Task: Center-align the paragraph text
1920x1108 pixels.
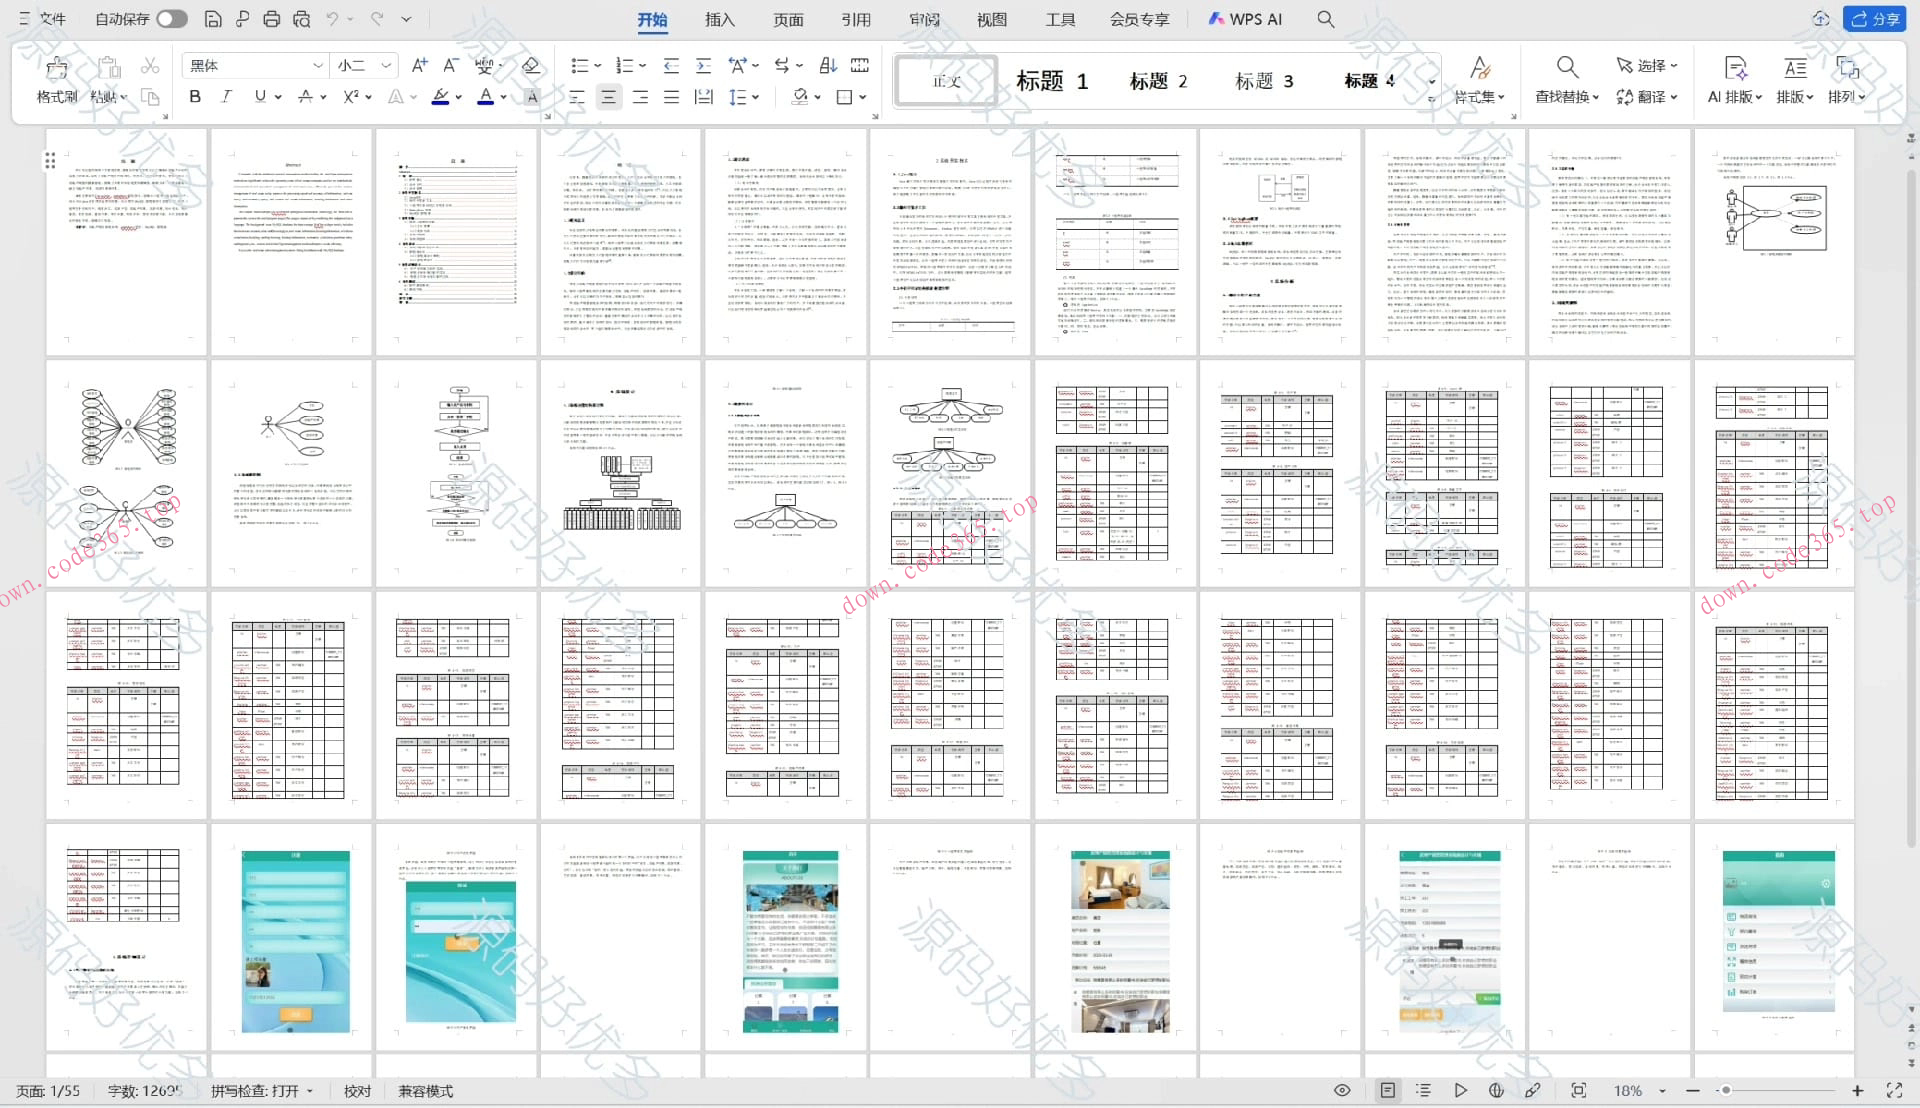Action: tap(608, 97)
